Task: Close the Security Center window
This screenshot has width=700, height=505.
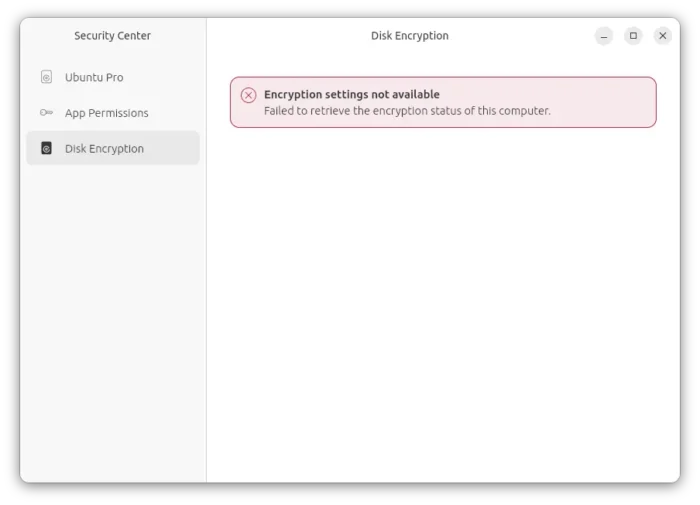Action: [662, 36]
